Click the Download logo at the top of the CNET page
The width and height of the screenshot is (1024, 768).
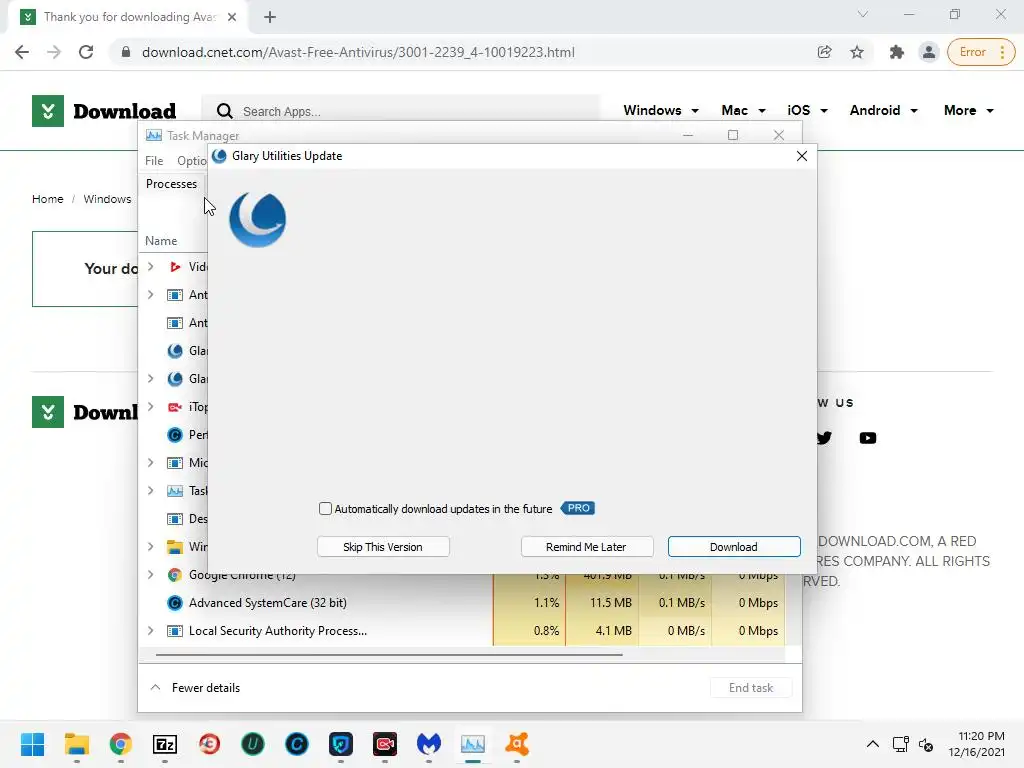click(x=104, y=111)
